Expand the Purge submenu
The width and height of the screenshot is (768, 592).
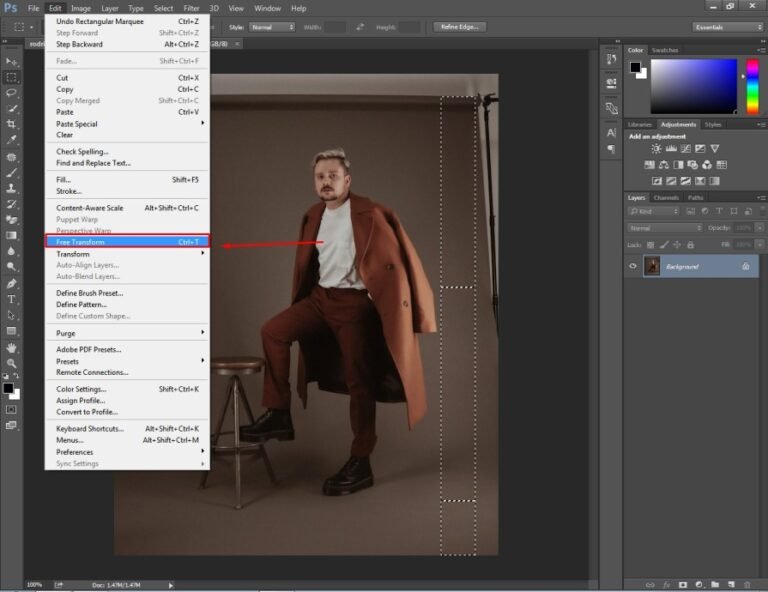[x=128, y=333]
